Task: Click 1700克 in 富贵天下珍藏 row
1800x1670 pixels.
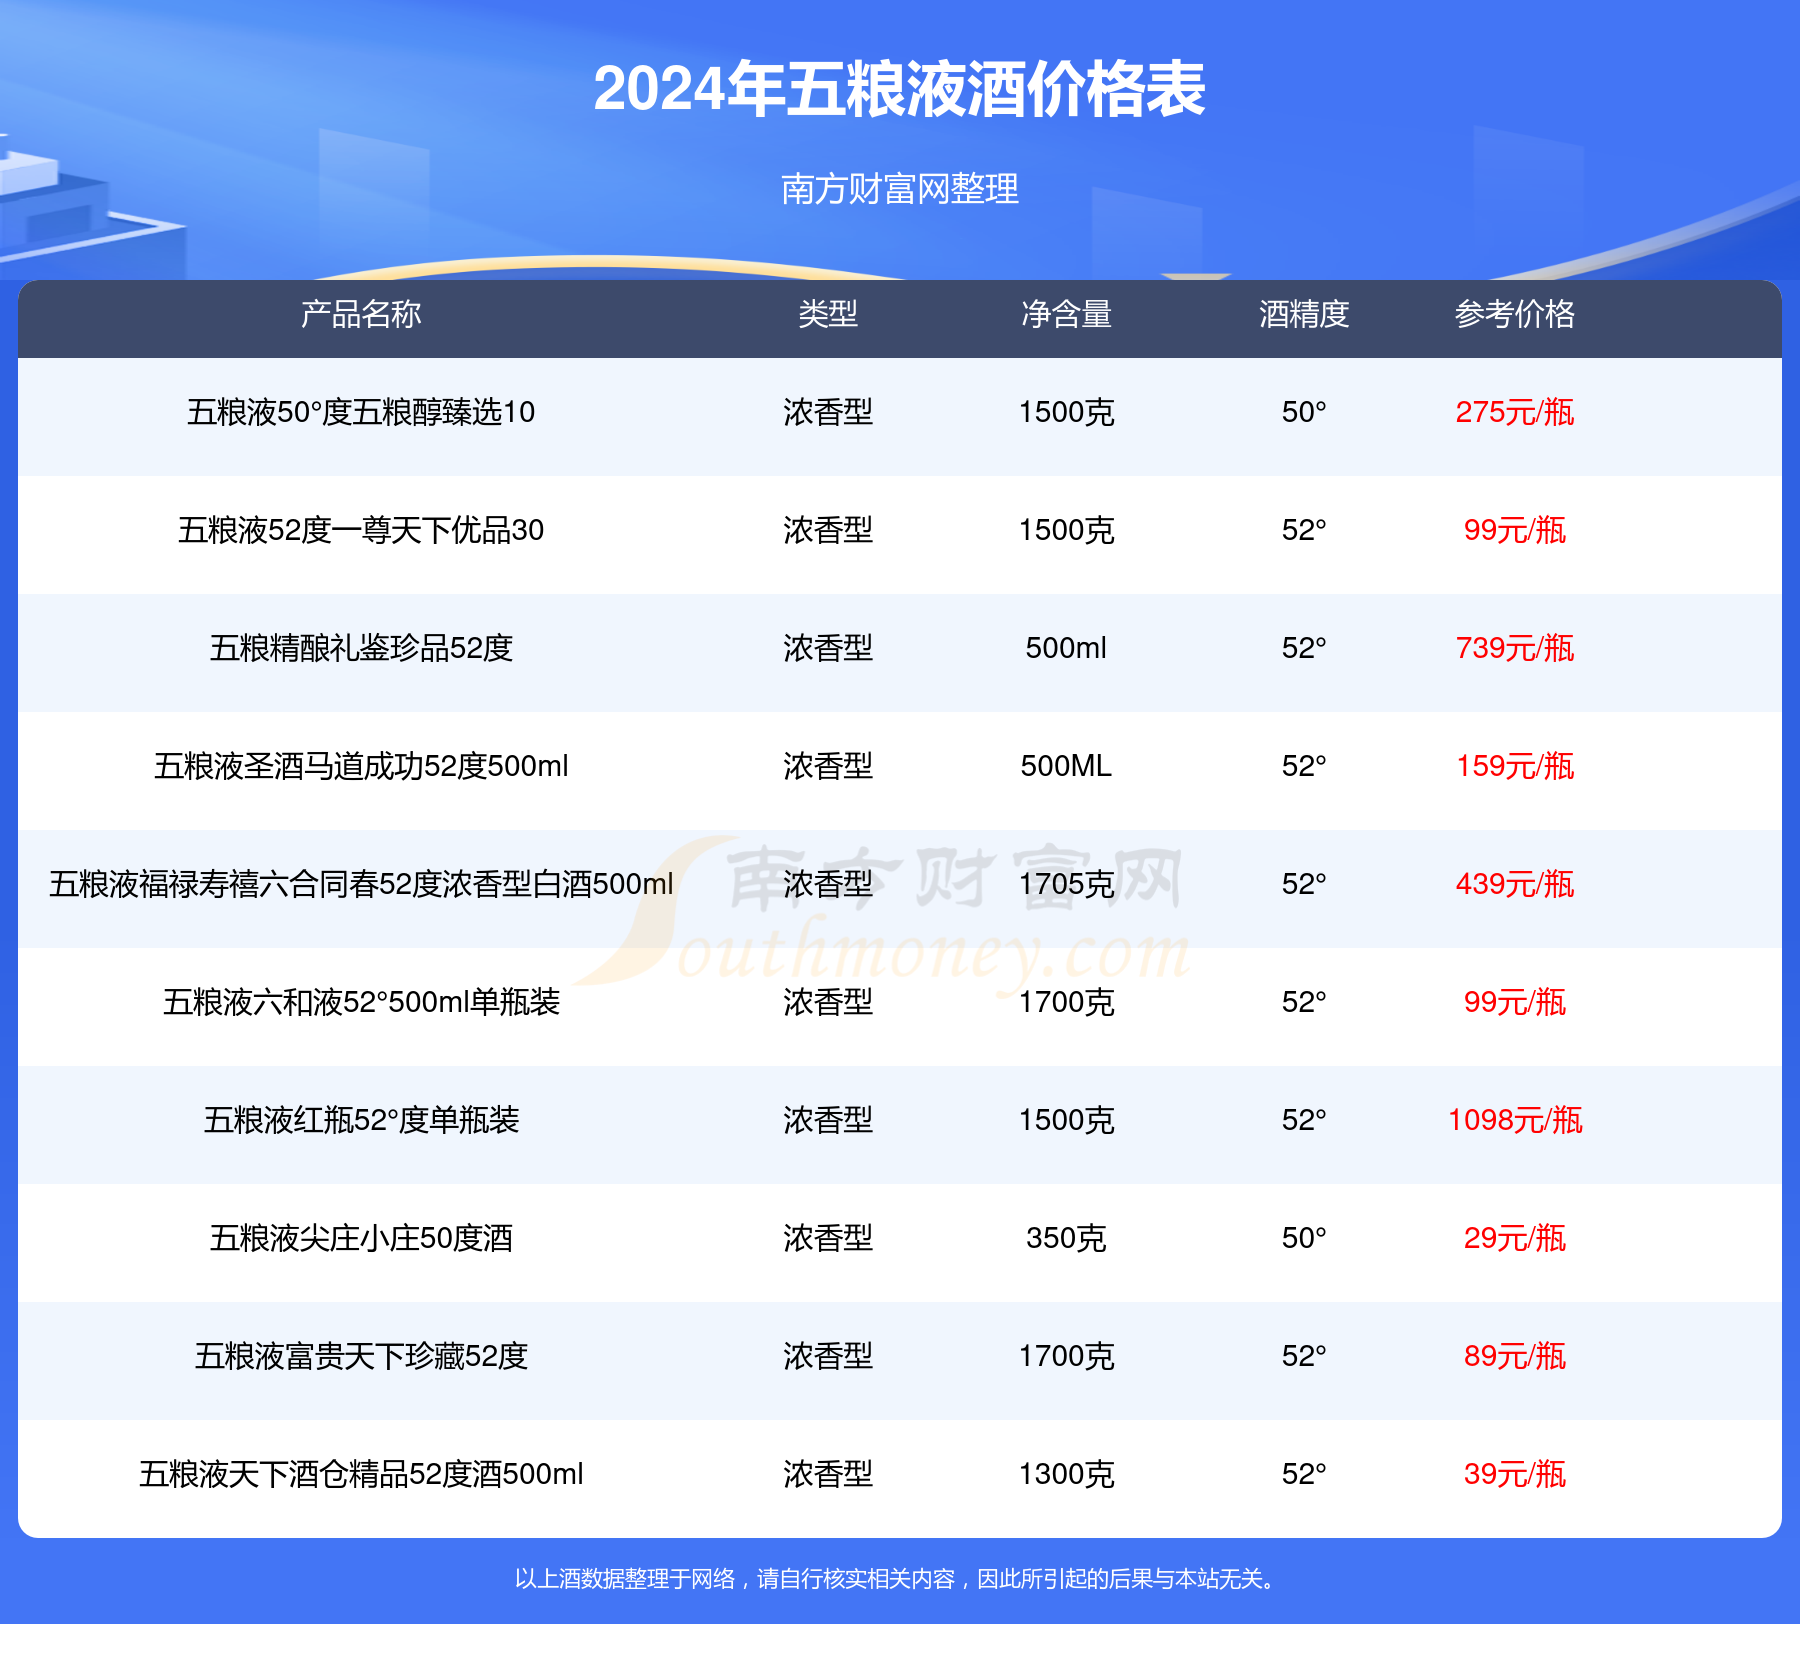Action: tap(1066, 1356)
